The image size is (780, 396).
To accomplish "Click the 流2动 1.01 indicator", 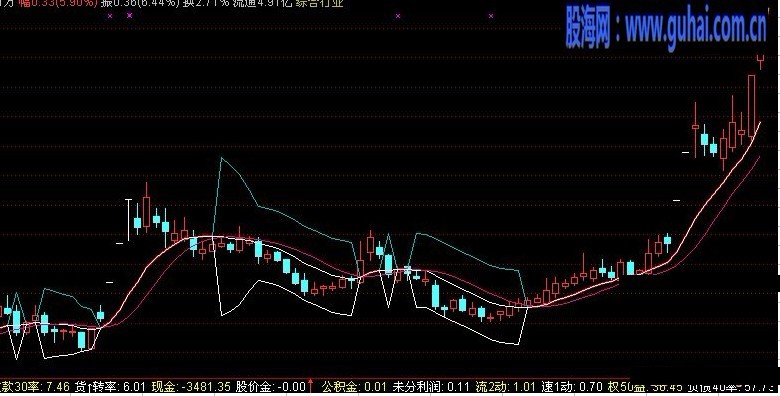I will pyautogui.click(x=505, y=387).
